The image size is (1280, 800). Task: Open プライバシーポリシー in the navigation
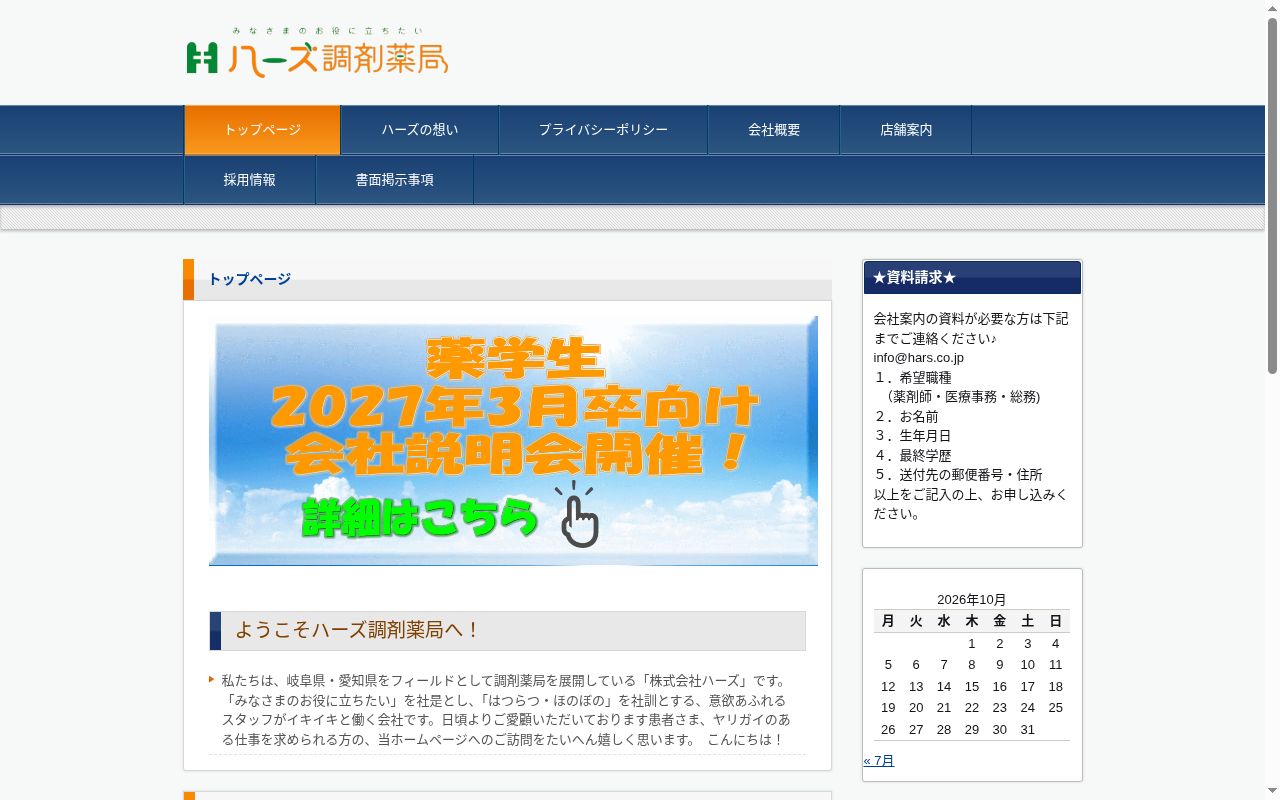(603, 130)
